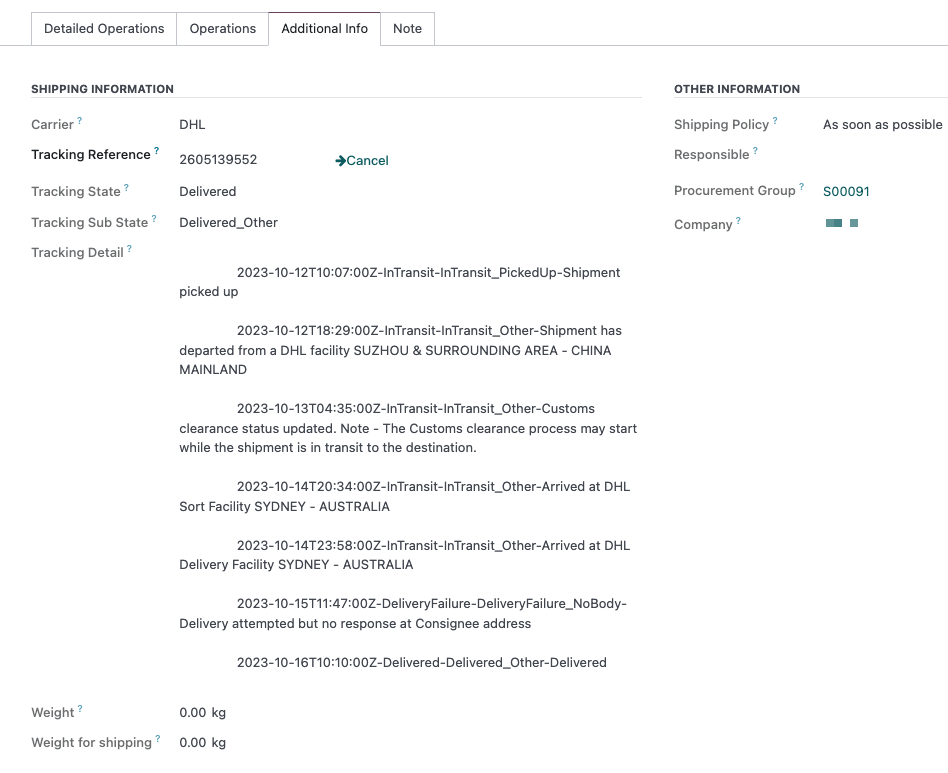Show help tooltip for Company

(x=738, y=221)
